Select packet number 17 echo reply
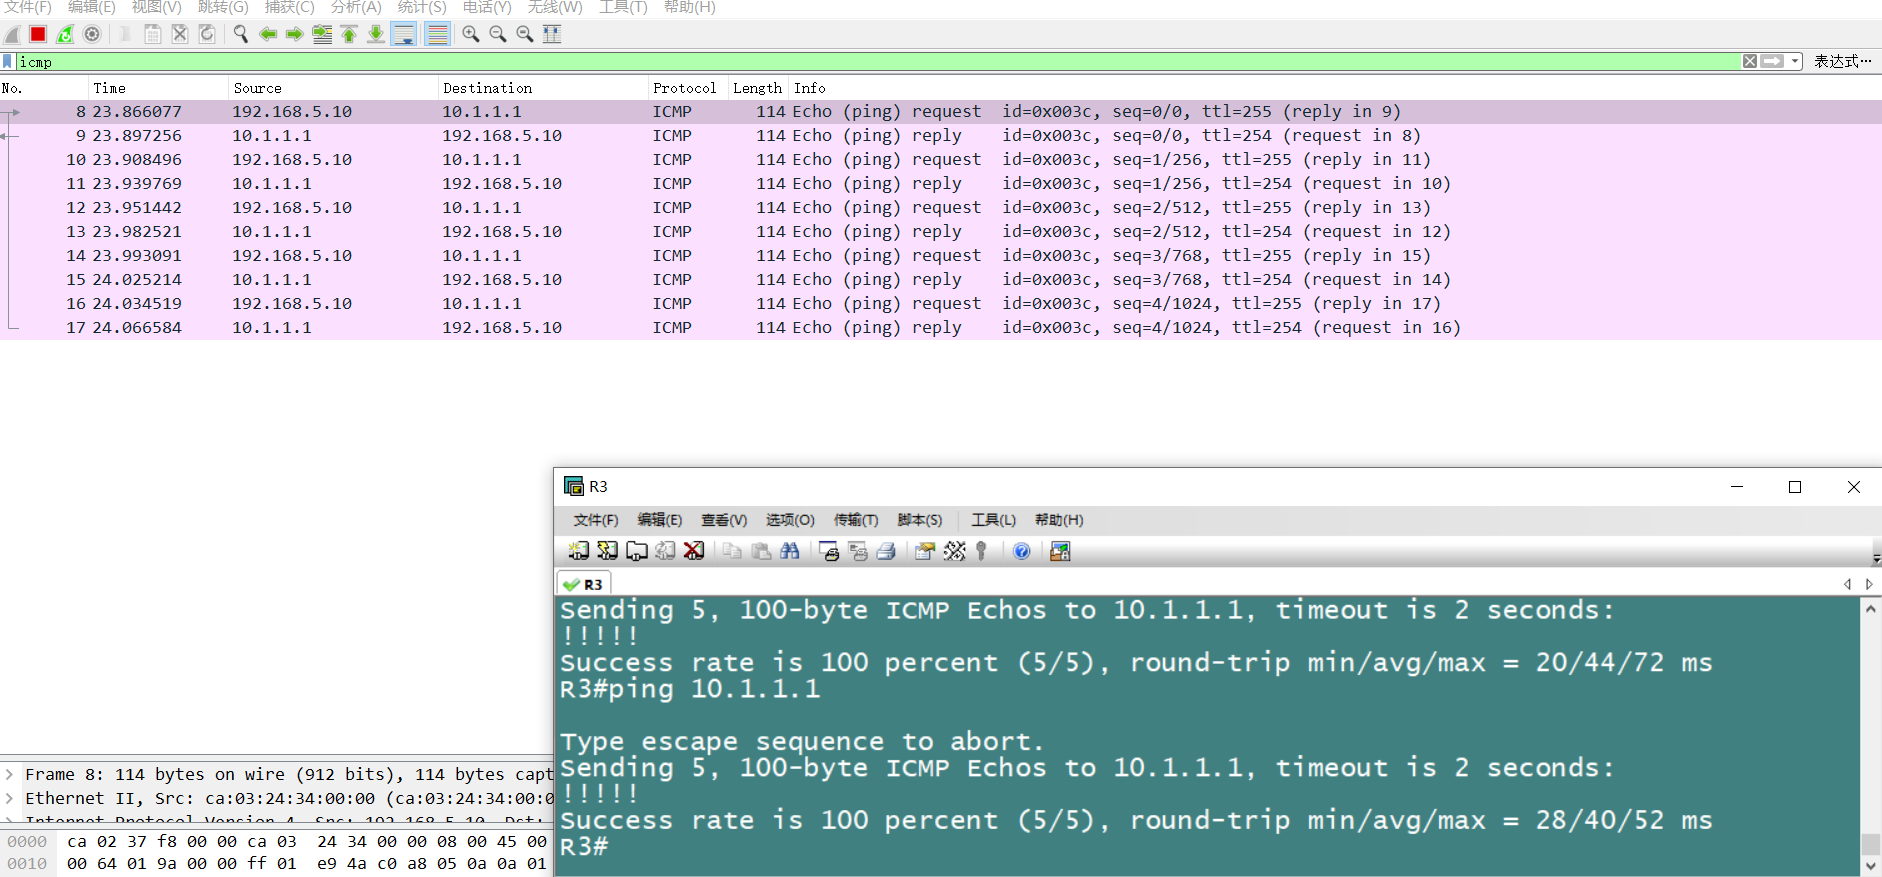The width and height of the screenshot is (1882, 877). pos(940,327)
